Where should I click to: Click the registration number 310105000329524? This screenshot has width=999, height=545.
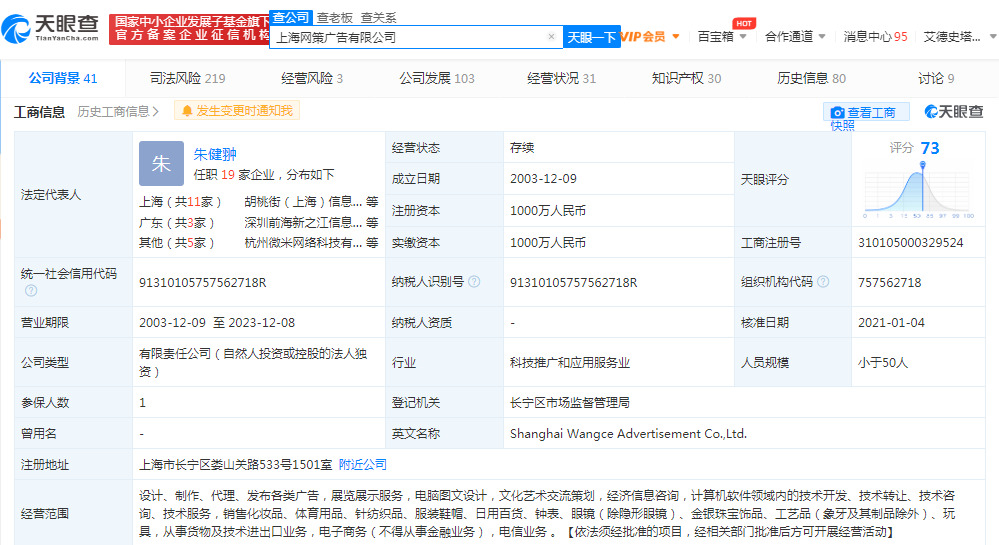910,242
